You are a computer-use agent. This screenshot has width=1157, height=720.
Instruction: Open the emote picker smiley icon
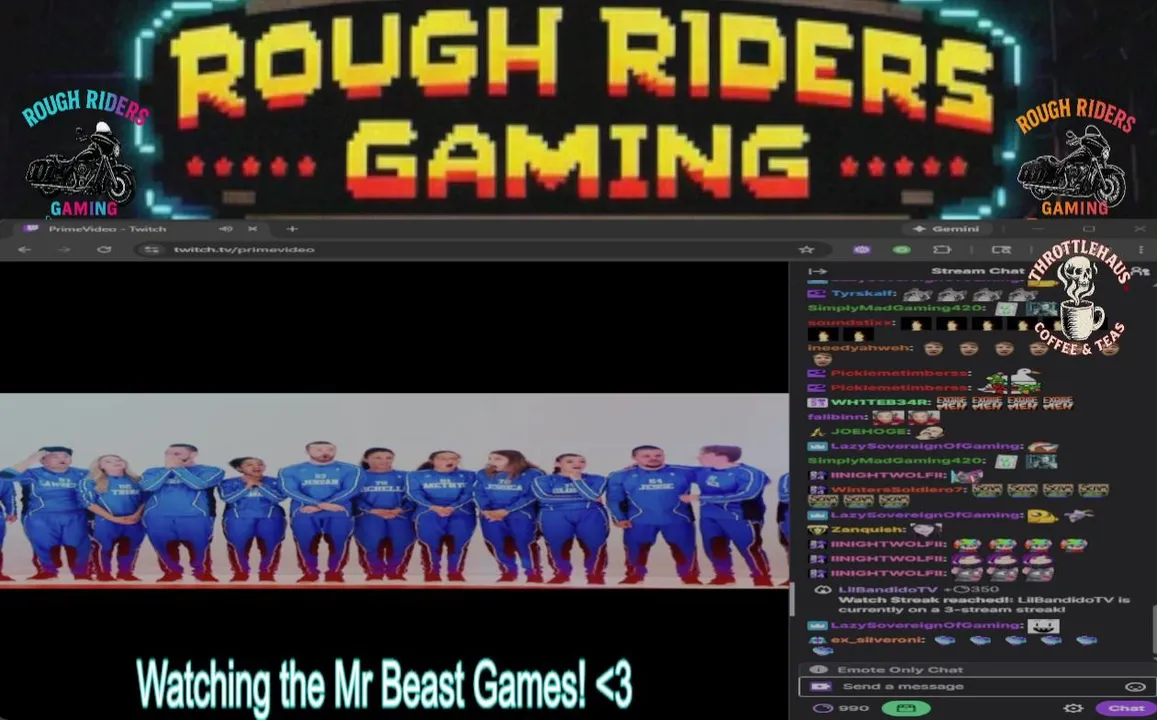[x=1135, y=687]
